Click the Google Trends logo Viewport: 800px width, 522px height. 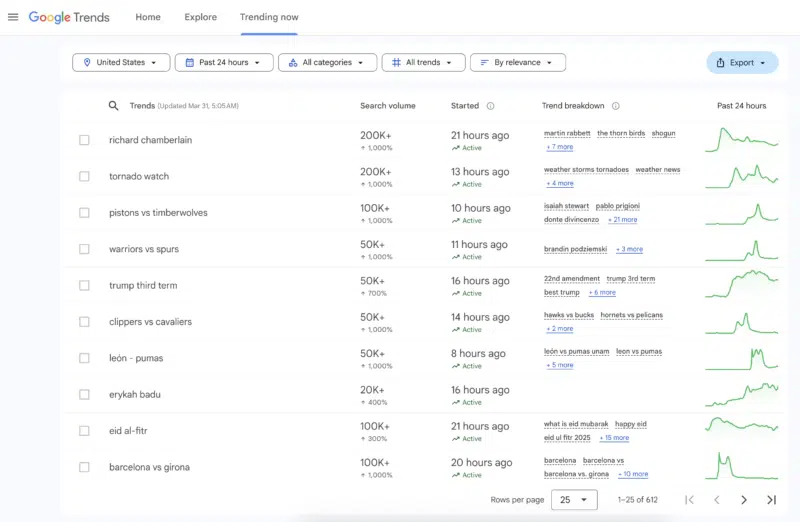[69, 17]
